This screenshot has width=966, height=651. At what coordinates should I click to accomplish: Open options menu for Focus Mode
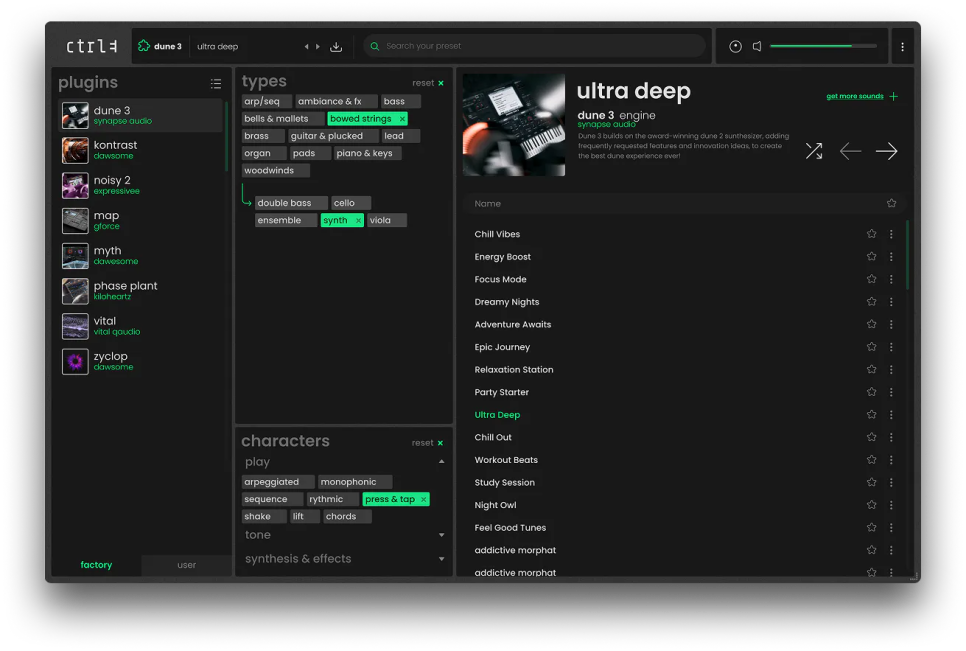point(891,279)
